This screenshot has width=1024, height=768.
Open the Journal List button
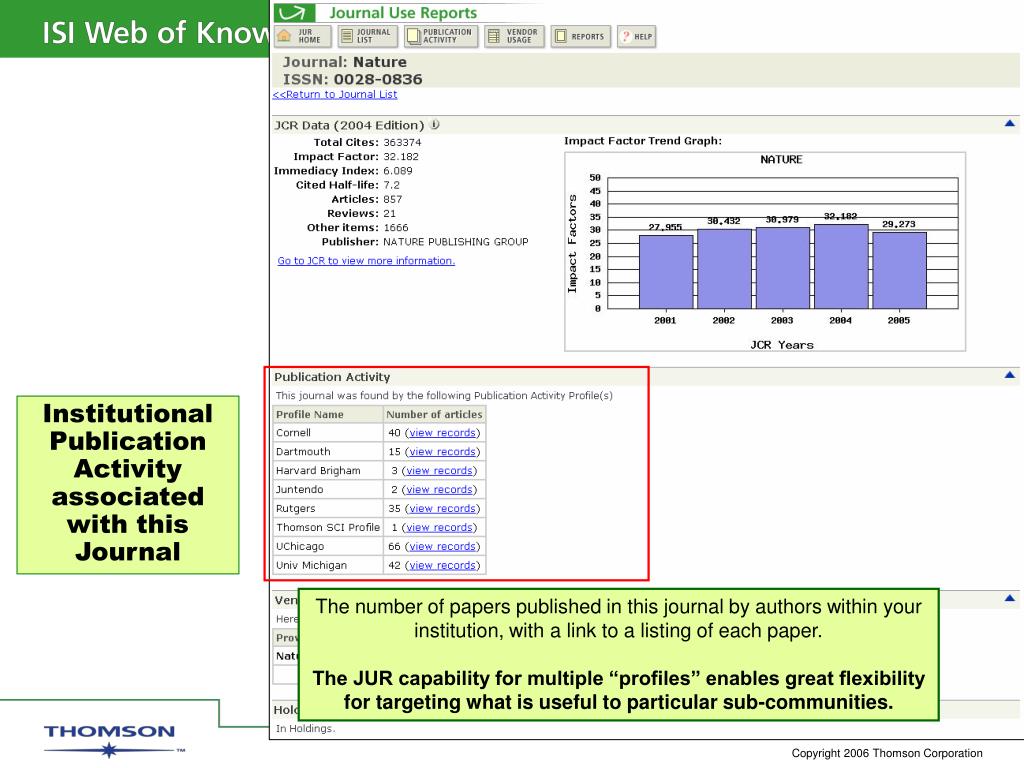coord(368,36)
